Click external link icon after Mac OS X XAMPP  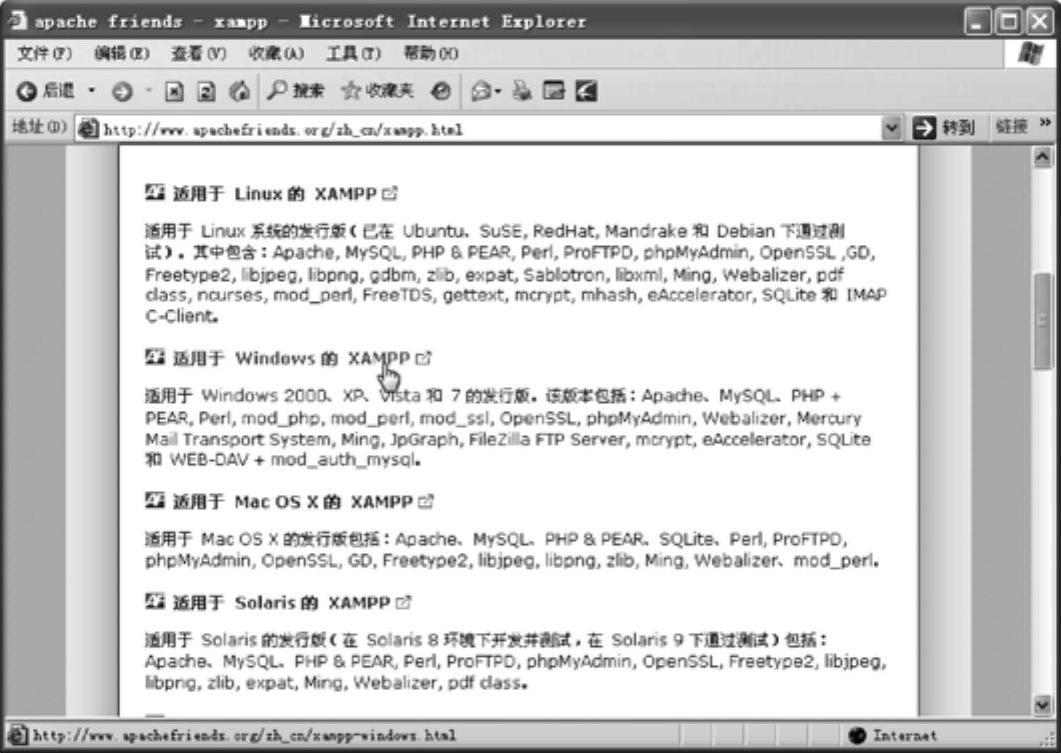coord(426,503)
